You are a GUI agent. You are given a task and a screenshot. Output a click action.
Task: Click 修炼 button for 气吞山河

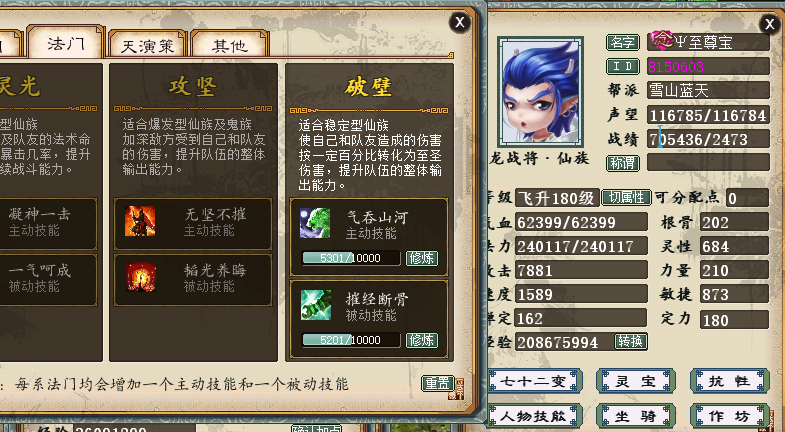(x=422, y=258)
